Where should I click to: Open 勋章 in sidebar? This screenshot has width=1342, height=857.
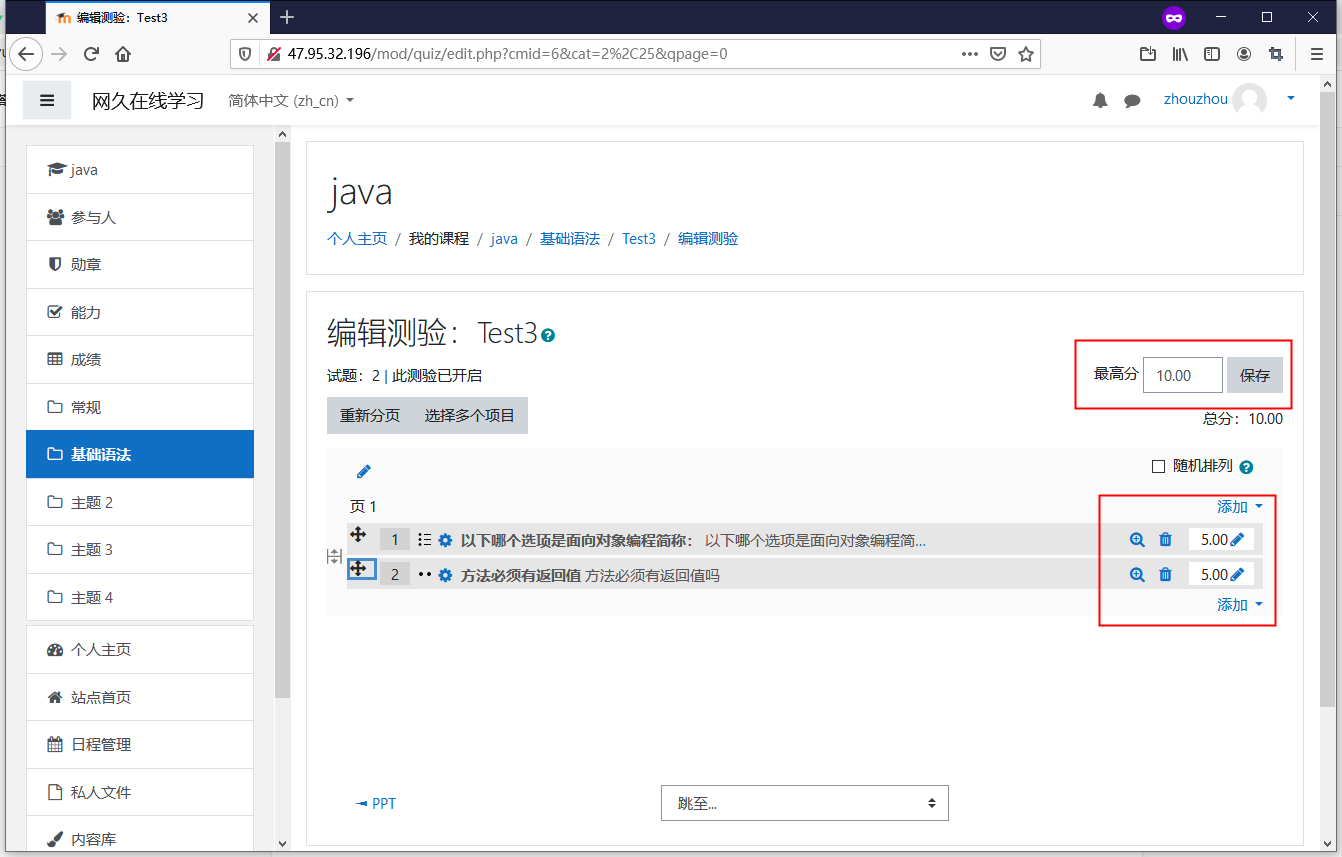click(140, 265)
